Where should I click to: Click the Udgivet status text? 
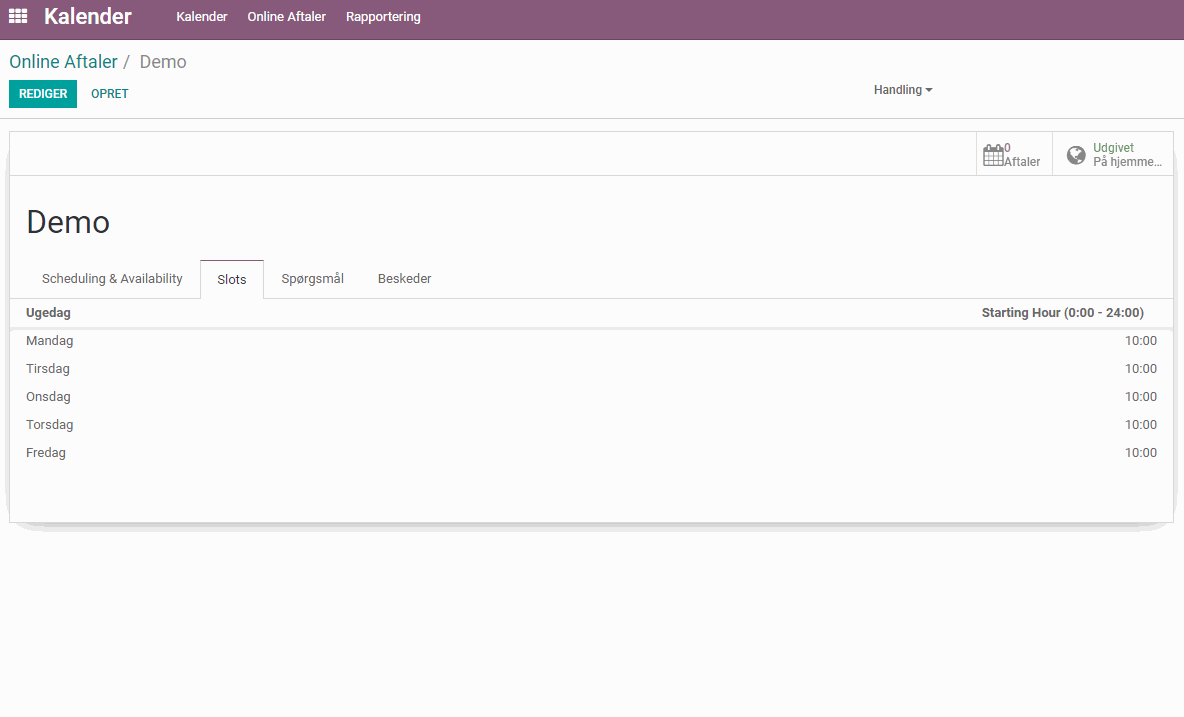click(x=1113, y=148)
